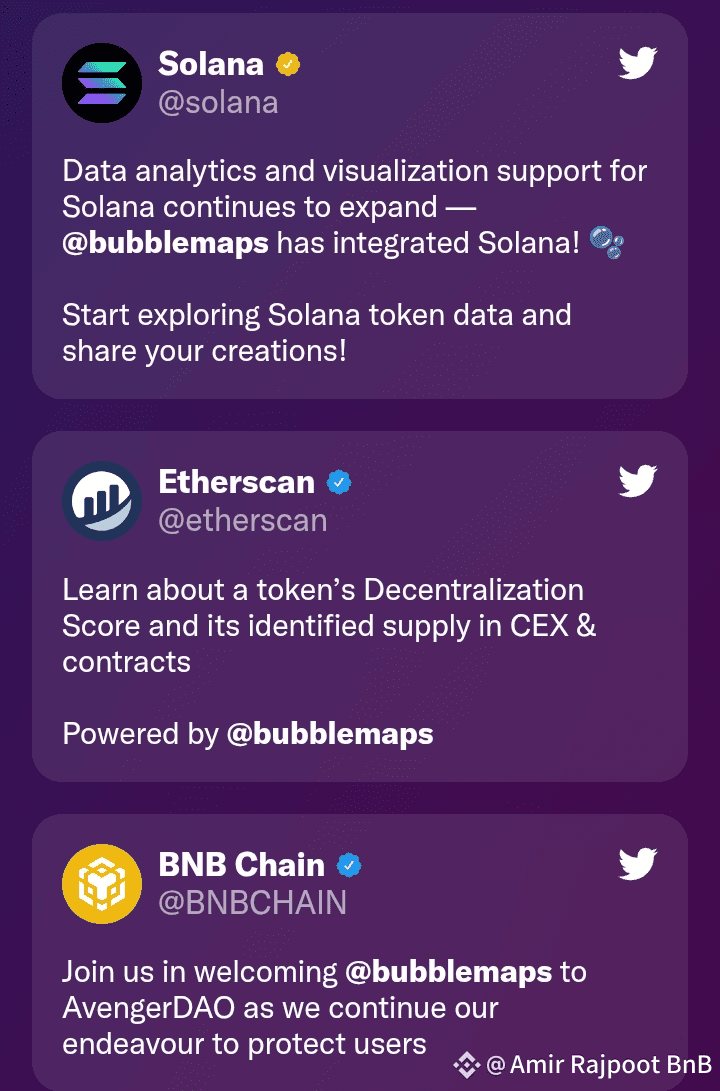This screenshot has height=1091, width=720.
Task: Click Solana's gold verified badge
Action: [288, 64]
